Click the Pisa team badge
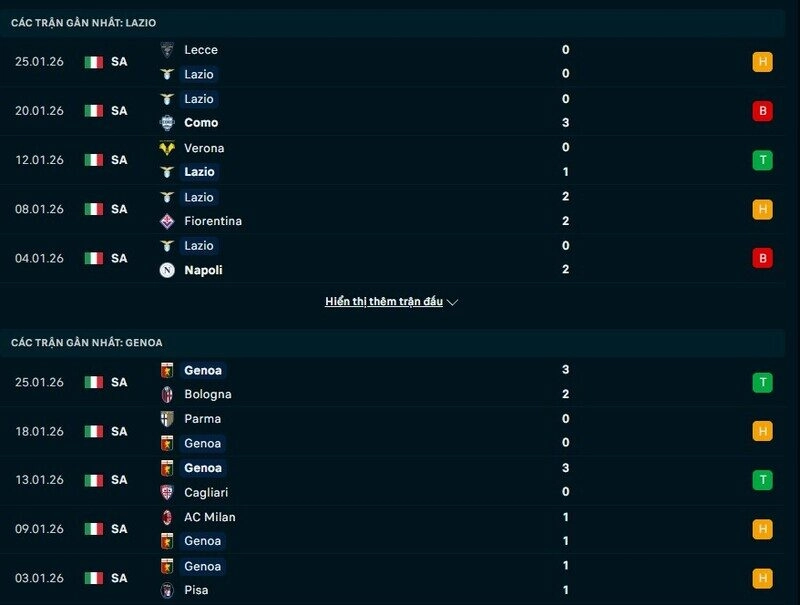 (x=165, y=590)
